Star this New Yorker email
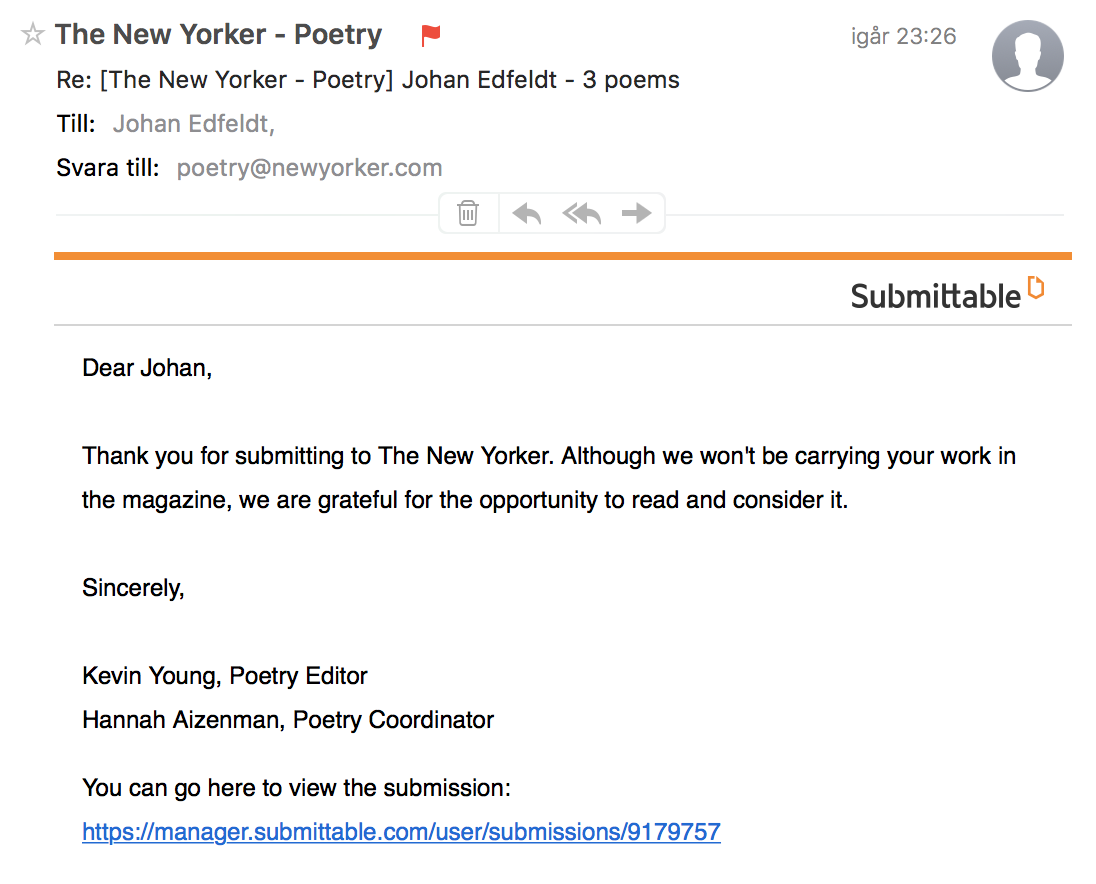This screenshot has height=884, width=1096. click(32, 34)
